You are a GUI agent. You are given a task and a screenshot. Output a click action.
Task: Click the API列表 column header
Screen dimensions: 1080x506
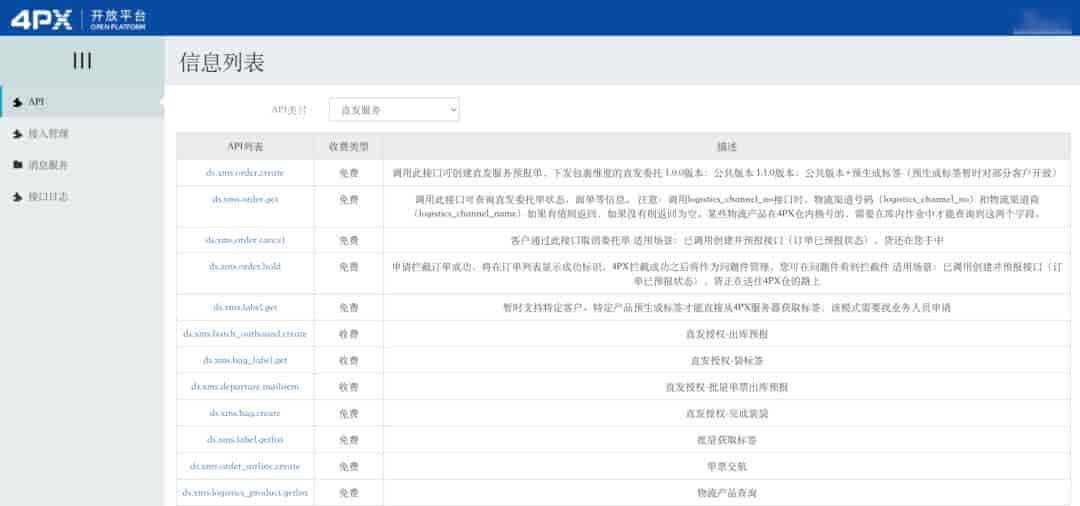point(245,147)
